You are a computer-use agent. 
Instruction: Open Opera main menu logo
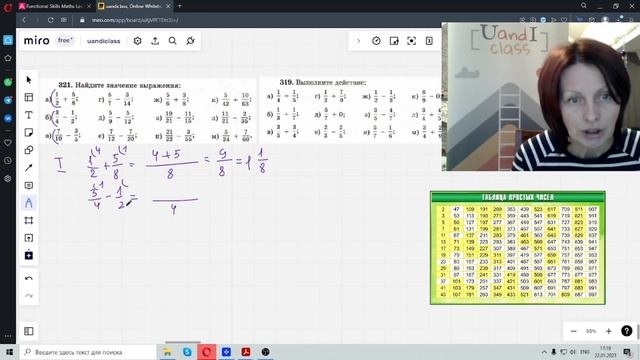coord(8,7)
